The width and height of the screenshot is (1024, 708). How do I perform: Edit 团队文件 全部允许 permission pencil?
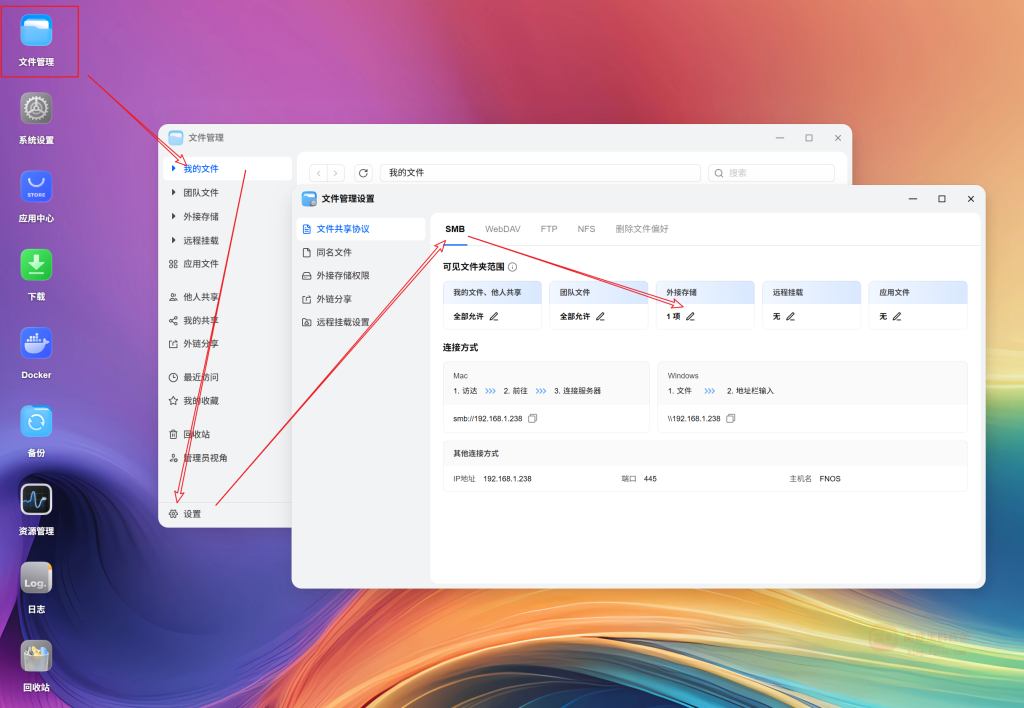600,316
